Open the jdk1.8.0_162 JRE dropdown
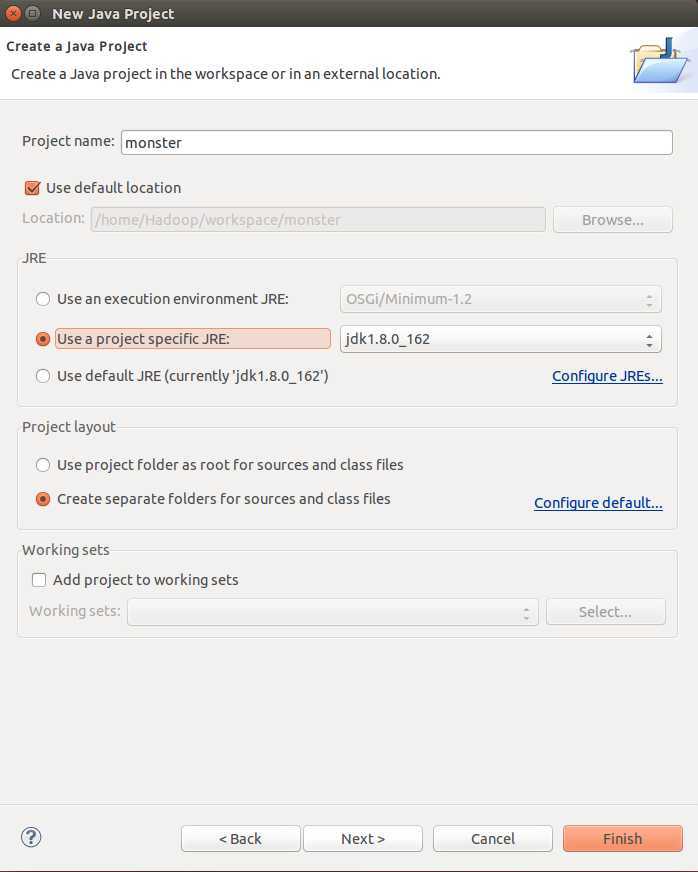Viewport: 698px width, 872px height. click(500, 339)
